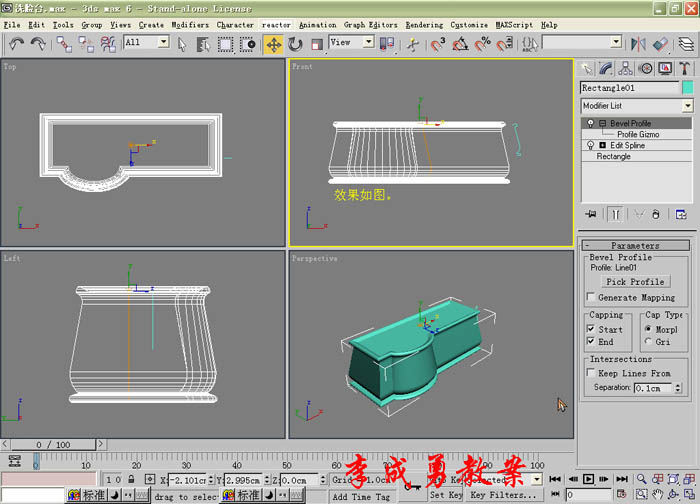Viewport: 700px width, 504px height.
Task: Click the Rectangle01 object color swatch
Action: (688, 87)
